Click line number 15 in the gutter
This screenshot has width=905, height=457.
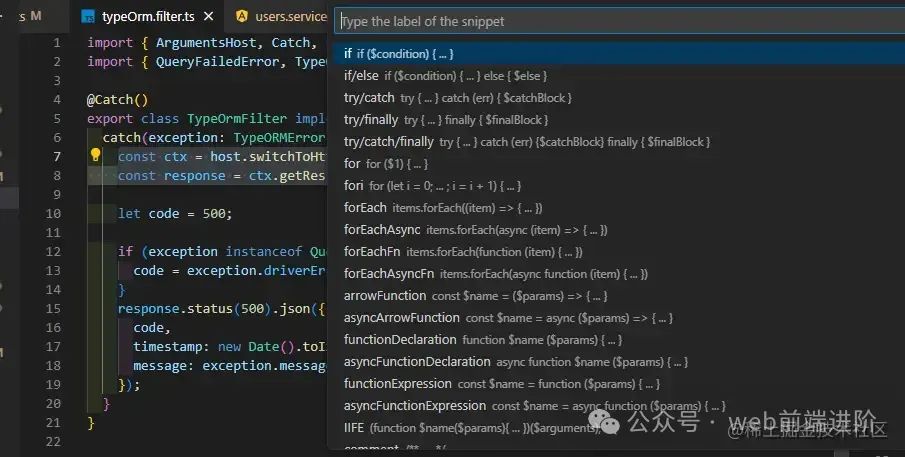(x=53, y=309)
